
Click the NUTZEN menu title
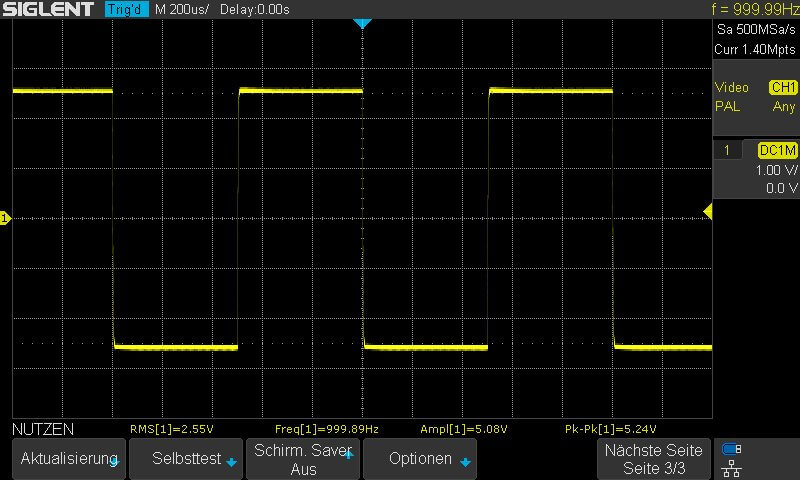(43, 429)
